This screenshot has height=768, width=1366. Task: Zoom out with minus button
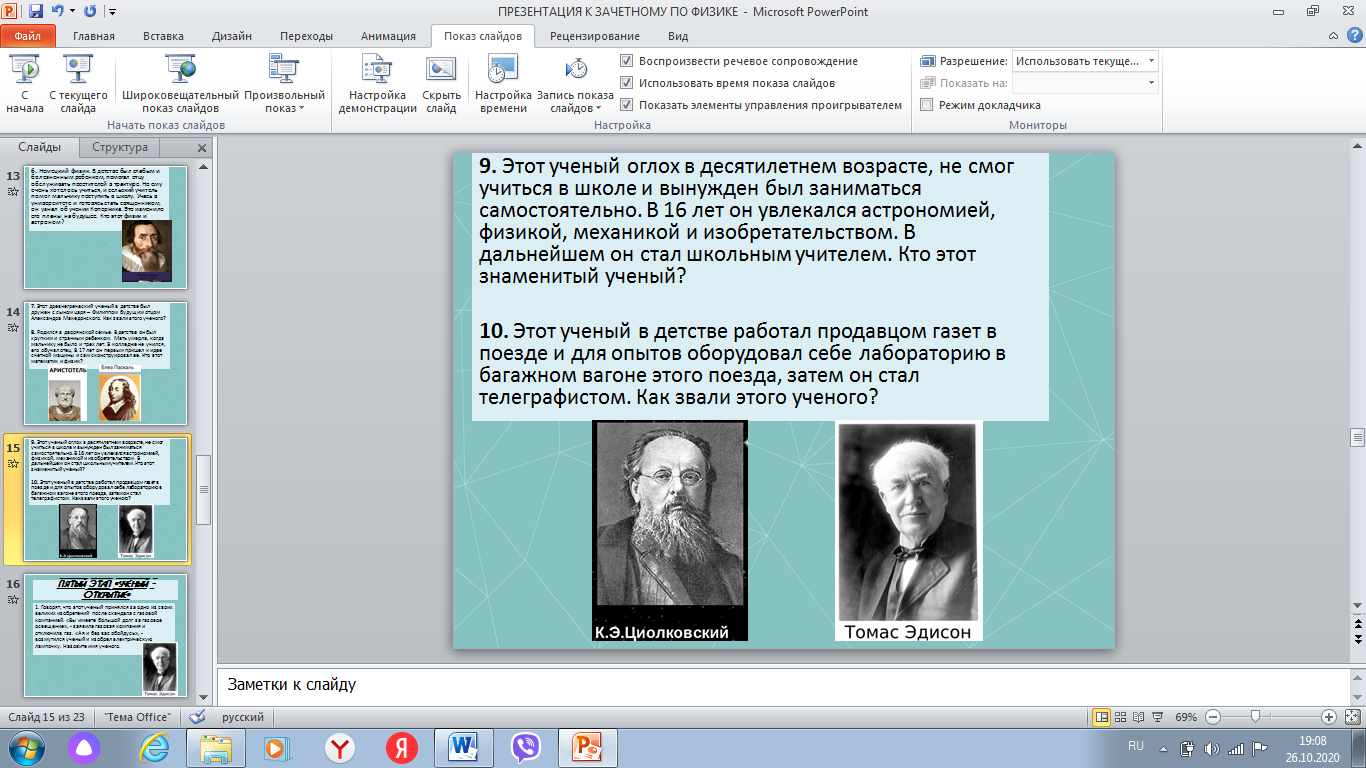tap(1212, 717)
